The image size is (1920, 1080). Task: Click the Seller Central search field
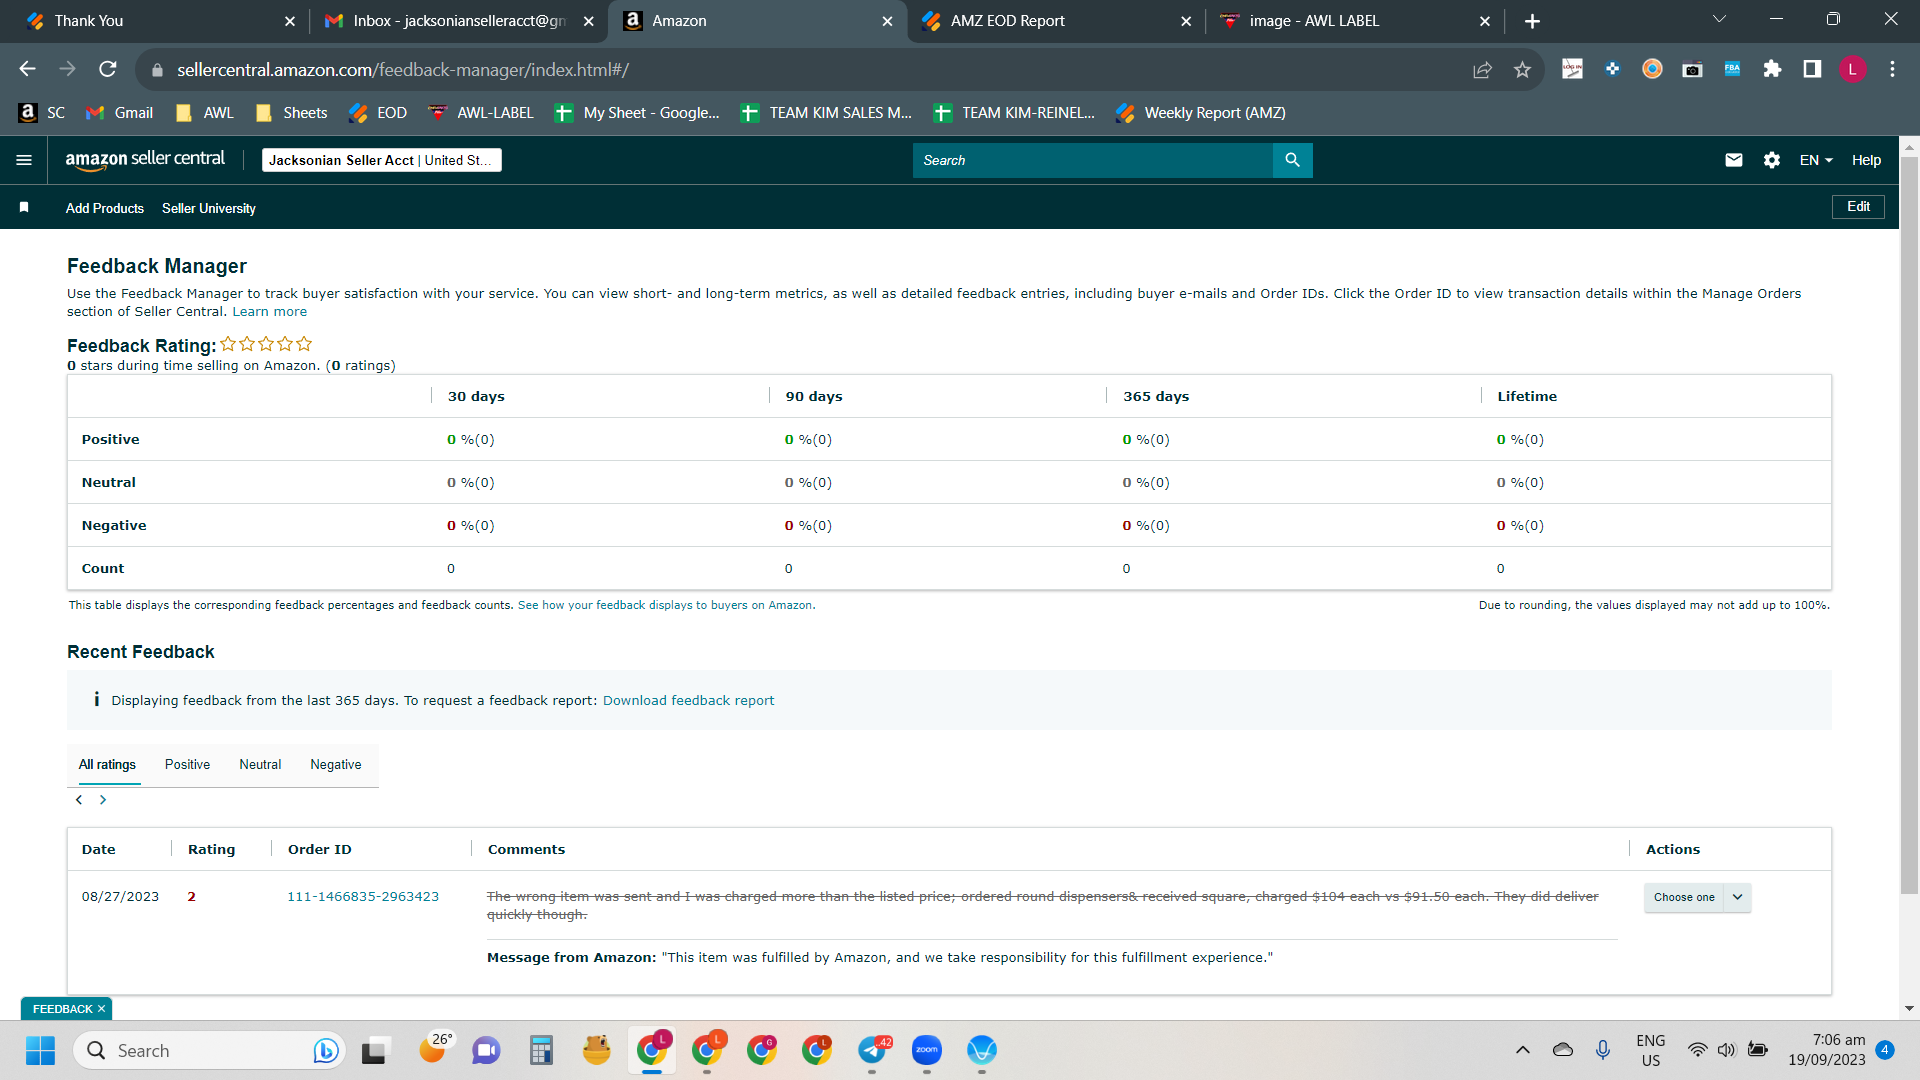click(1092, 160)
